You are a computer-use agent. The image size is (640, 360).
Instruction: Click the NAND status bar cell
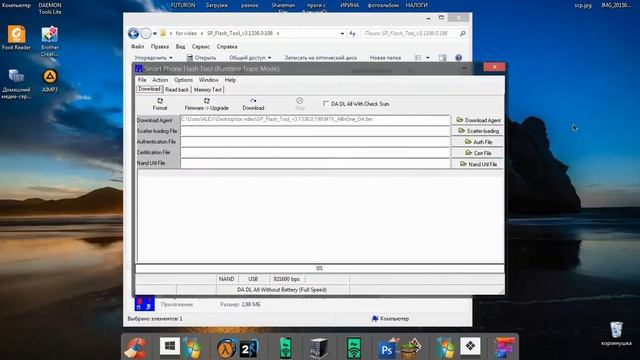(x=227, y=279)
